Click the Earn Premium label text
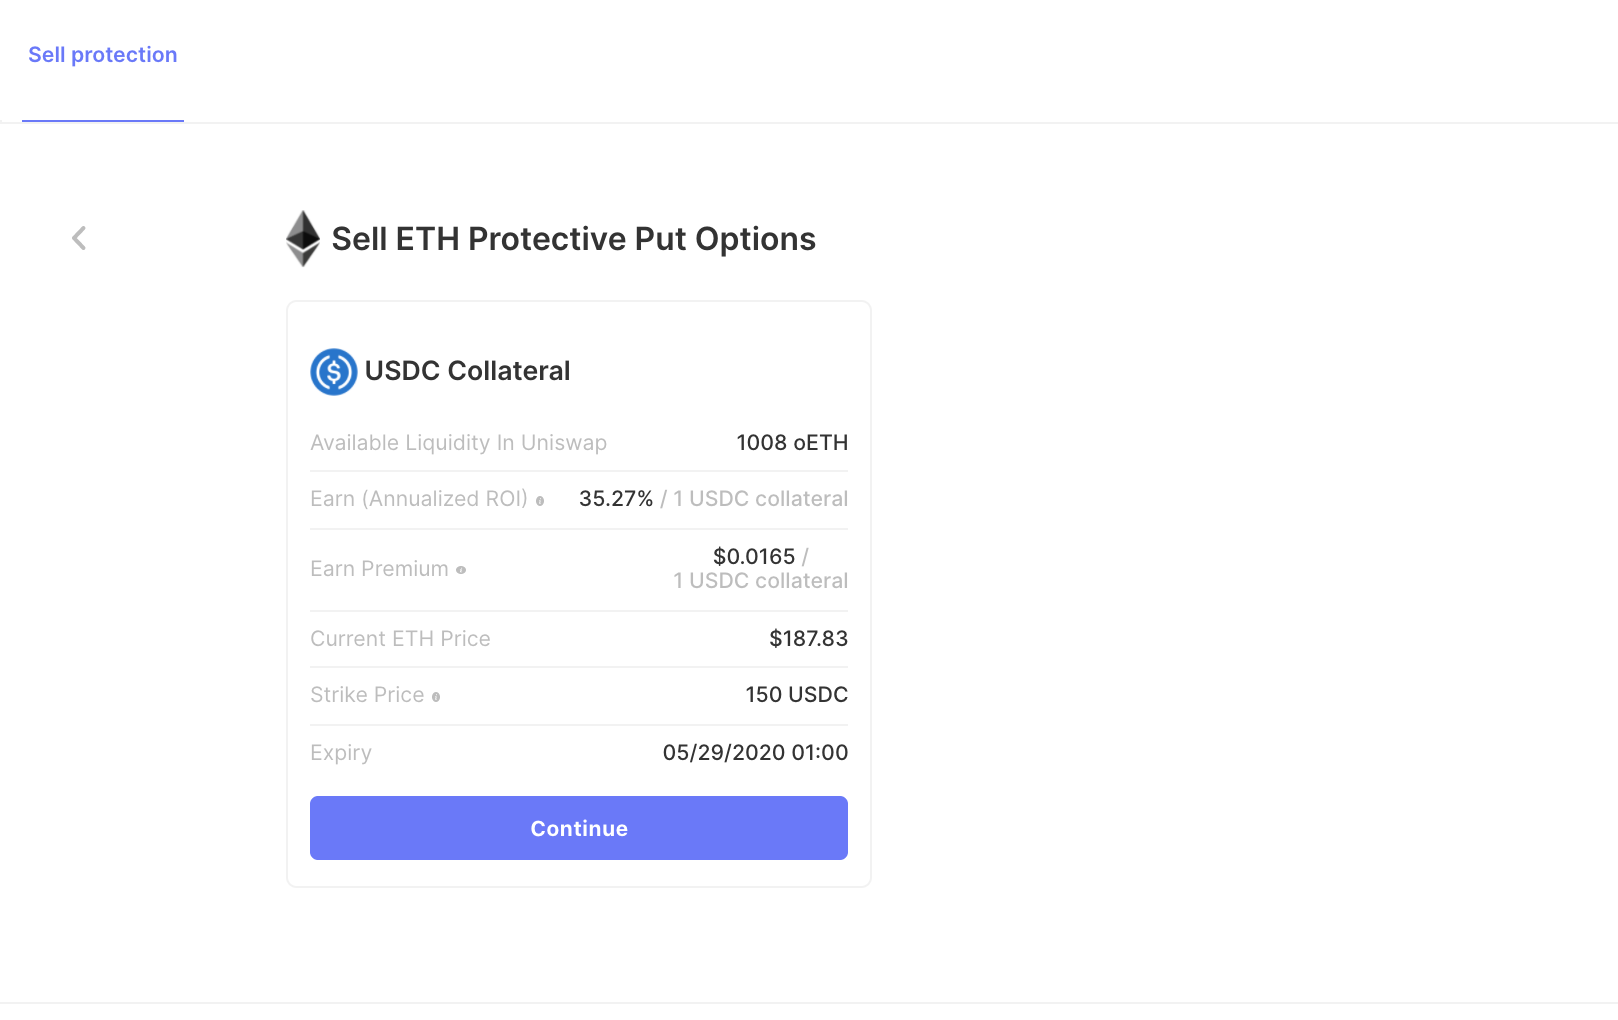The height and width of the screenshot is (1020, 1618). tap(379, 569)
